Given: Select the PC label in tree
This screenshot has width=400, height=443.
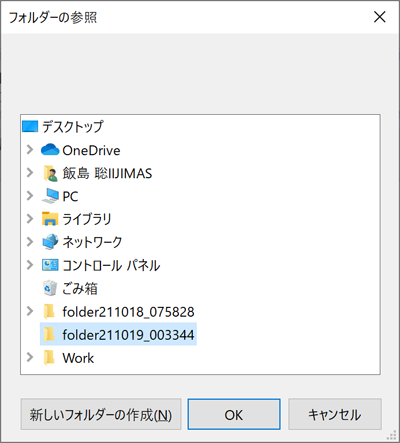Looking at the screenshot, I should tap(70, 196).
